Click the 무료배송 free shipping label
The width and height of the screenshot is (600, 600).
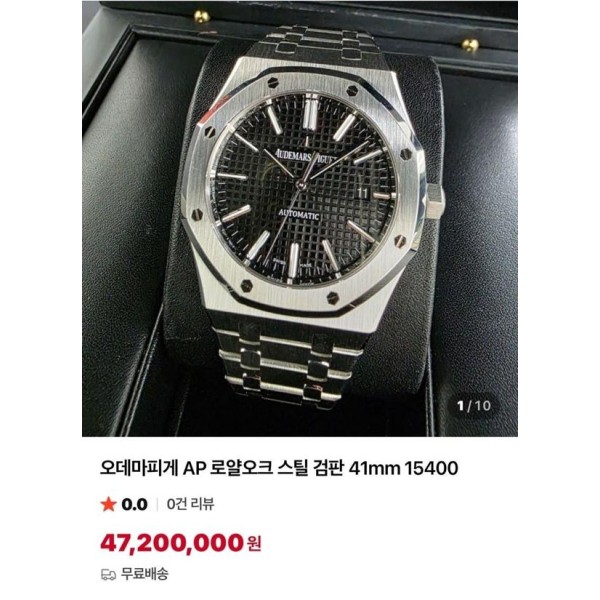pyautogui.click(x=145, y=574)
